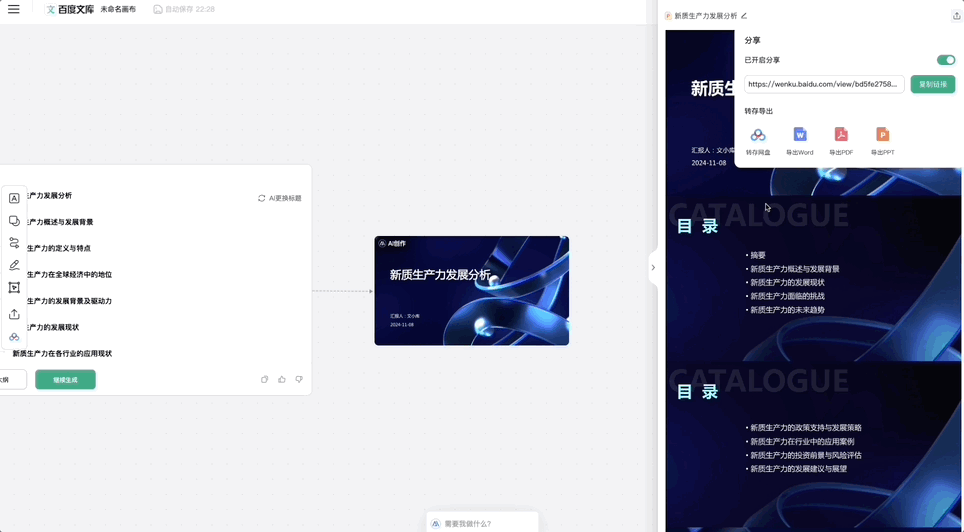Open the hamburger menu at top left

tap(14, 9)
